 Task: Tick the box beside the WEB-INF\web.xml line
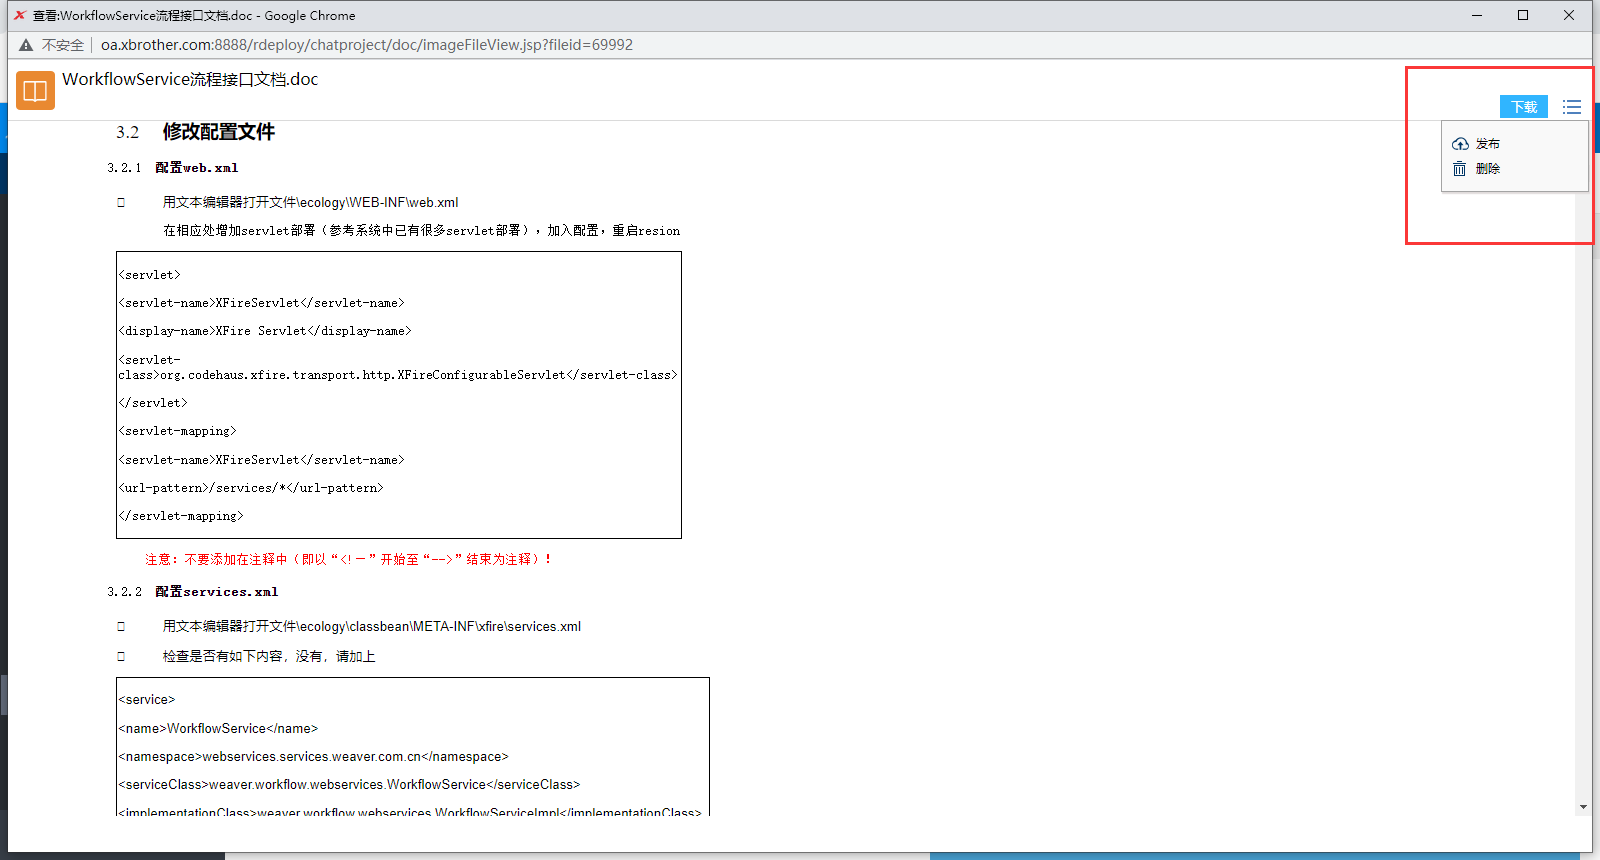click(121, 202)
